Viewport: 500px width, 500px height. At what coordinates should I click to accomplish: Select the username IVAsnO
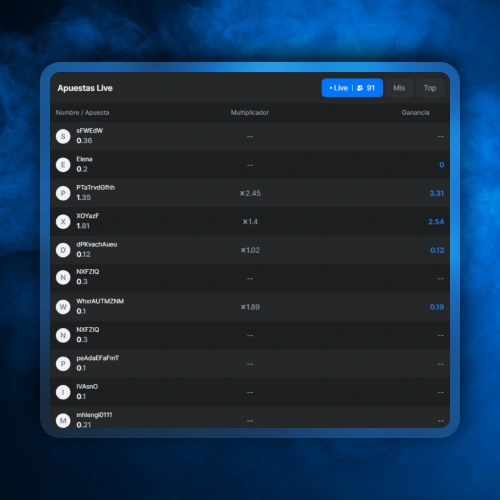pyautogui.click(x=87, y=386)
